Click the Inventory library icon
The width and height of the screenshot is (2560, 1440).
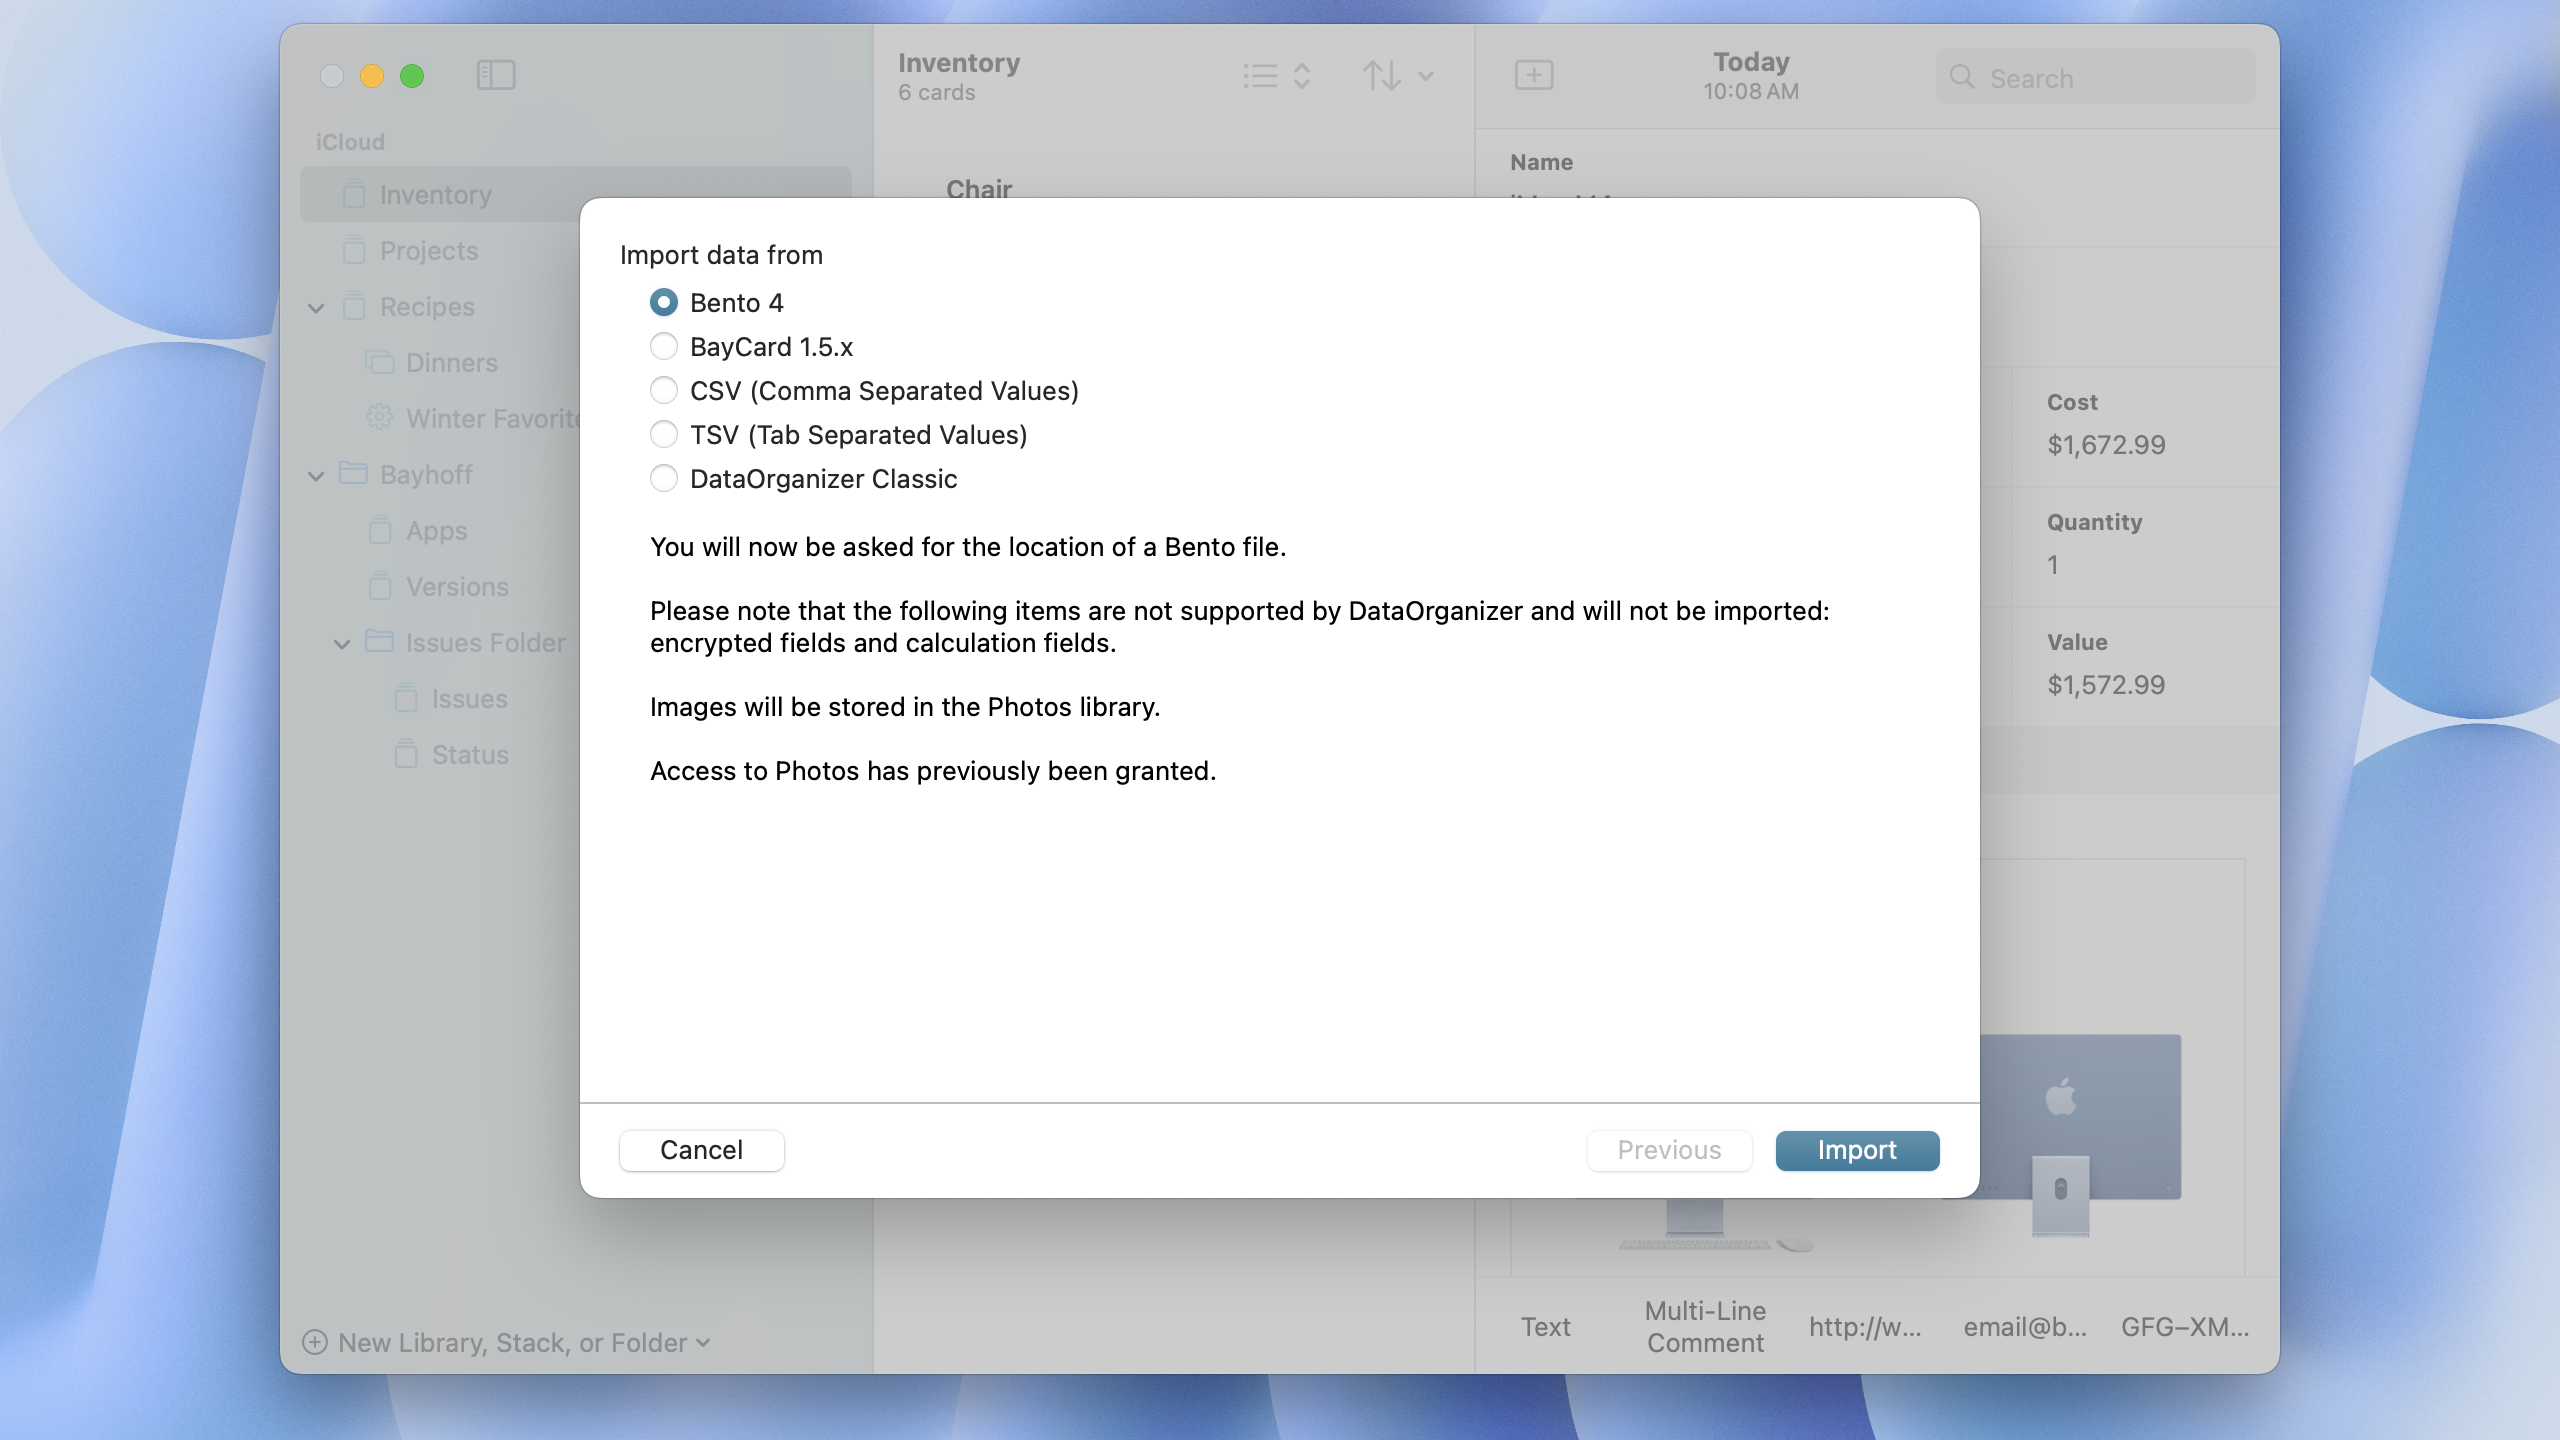(354, 193)
